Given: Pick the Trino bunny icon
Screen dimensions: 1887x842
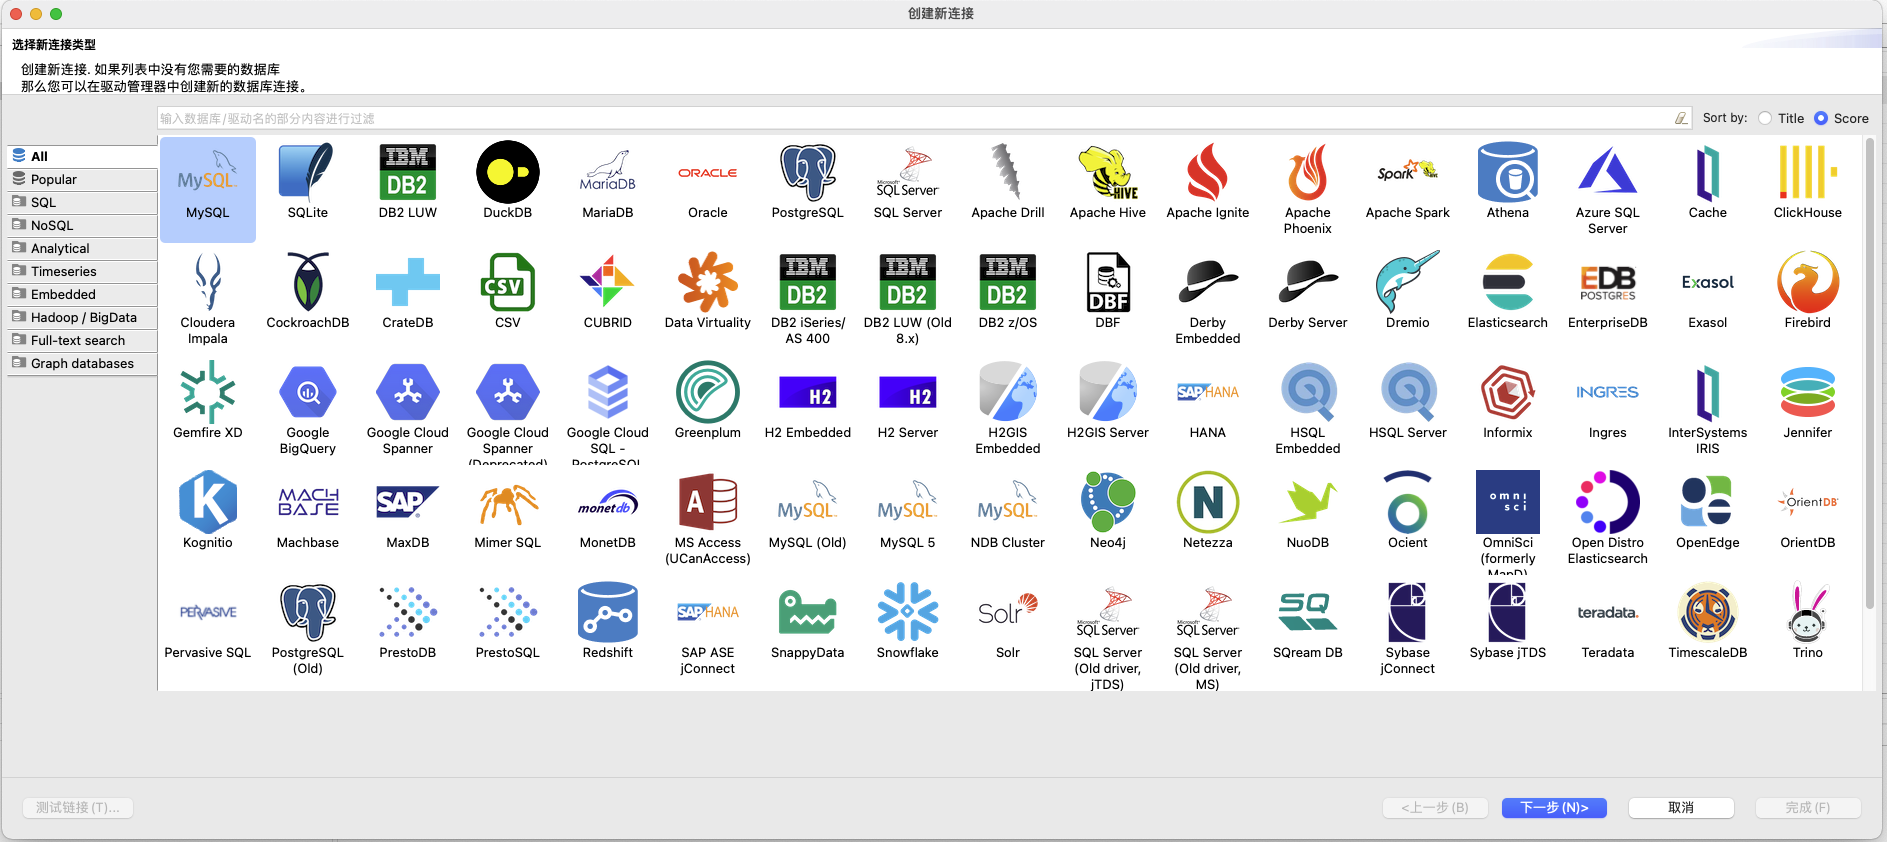Looking at the screenshot, I should (1808, 613).
